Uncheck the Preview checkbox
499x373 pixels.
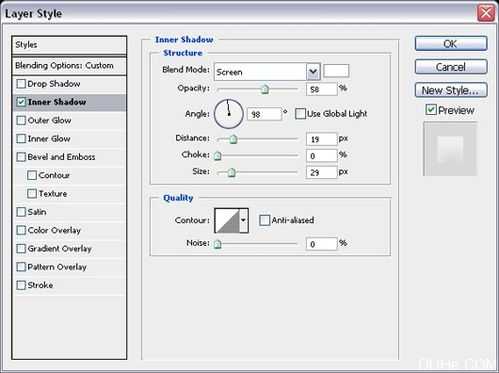(431, 110)
